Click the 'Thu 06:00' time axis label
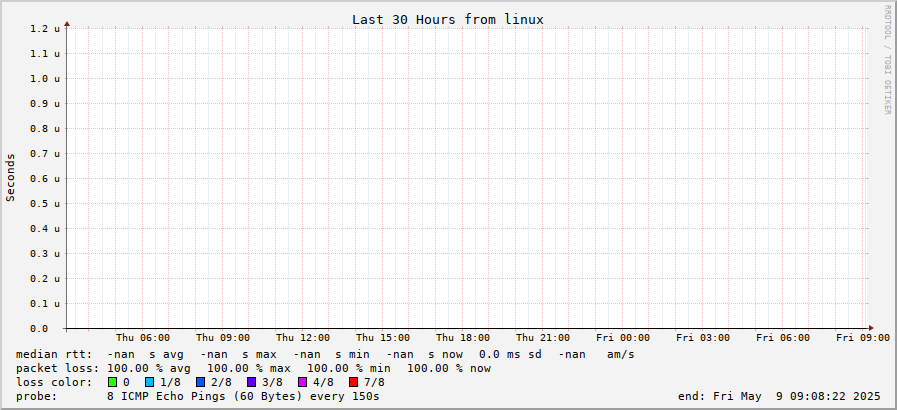 coord(142,338)
